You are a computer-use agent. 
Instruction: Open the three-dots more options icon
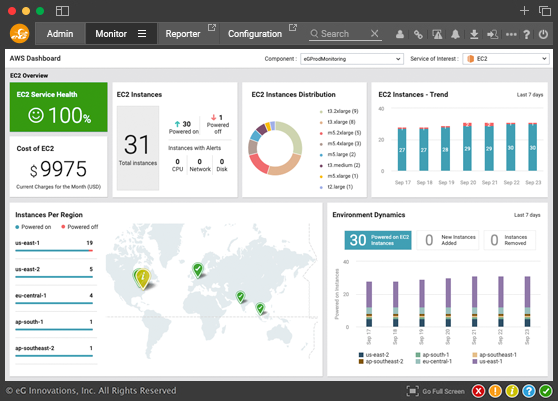[x=511, y=35]
